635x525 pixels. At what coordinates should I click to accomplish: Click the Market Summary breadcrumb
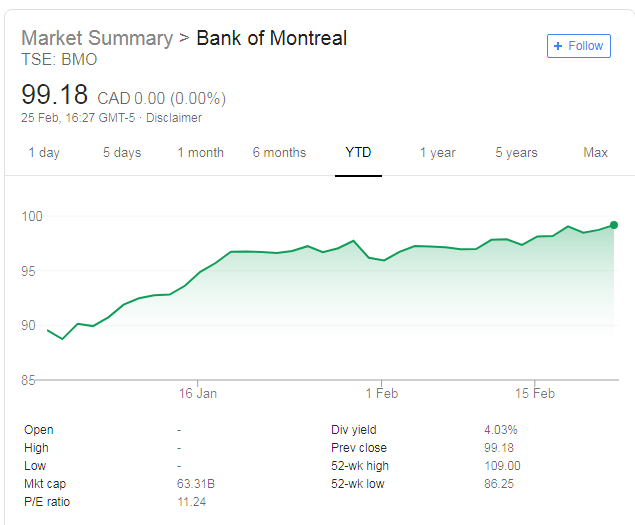click(x=97, y=39)
